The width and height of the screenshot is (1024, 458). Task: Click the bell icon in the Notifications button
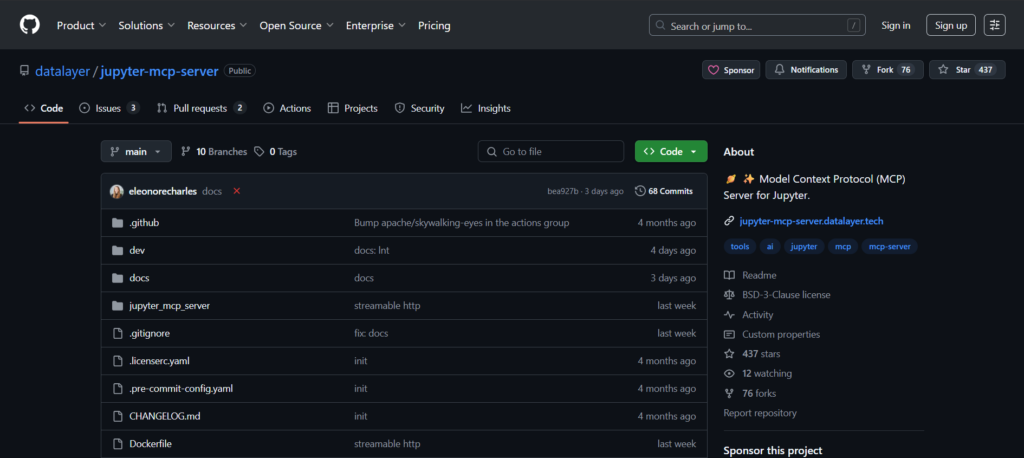(780, 70)
